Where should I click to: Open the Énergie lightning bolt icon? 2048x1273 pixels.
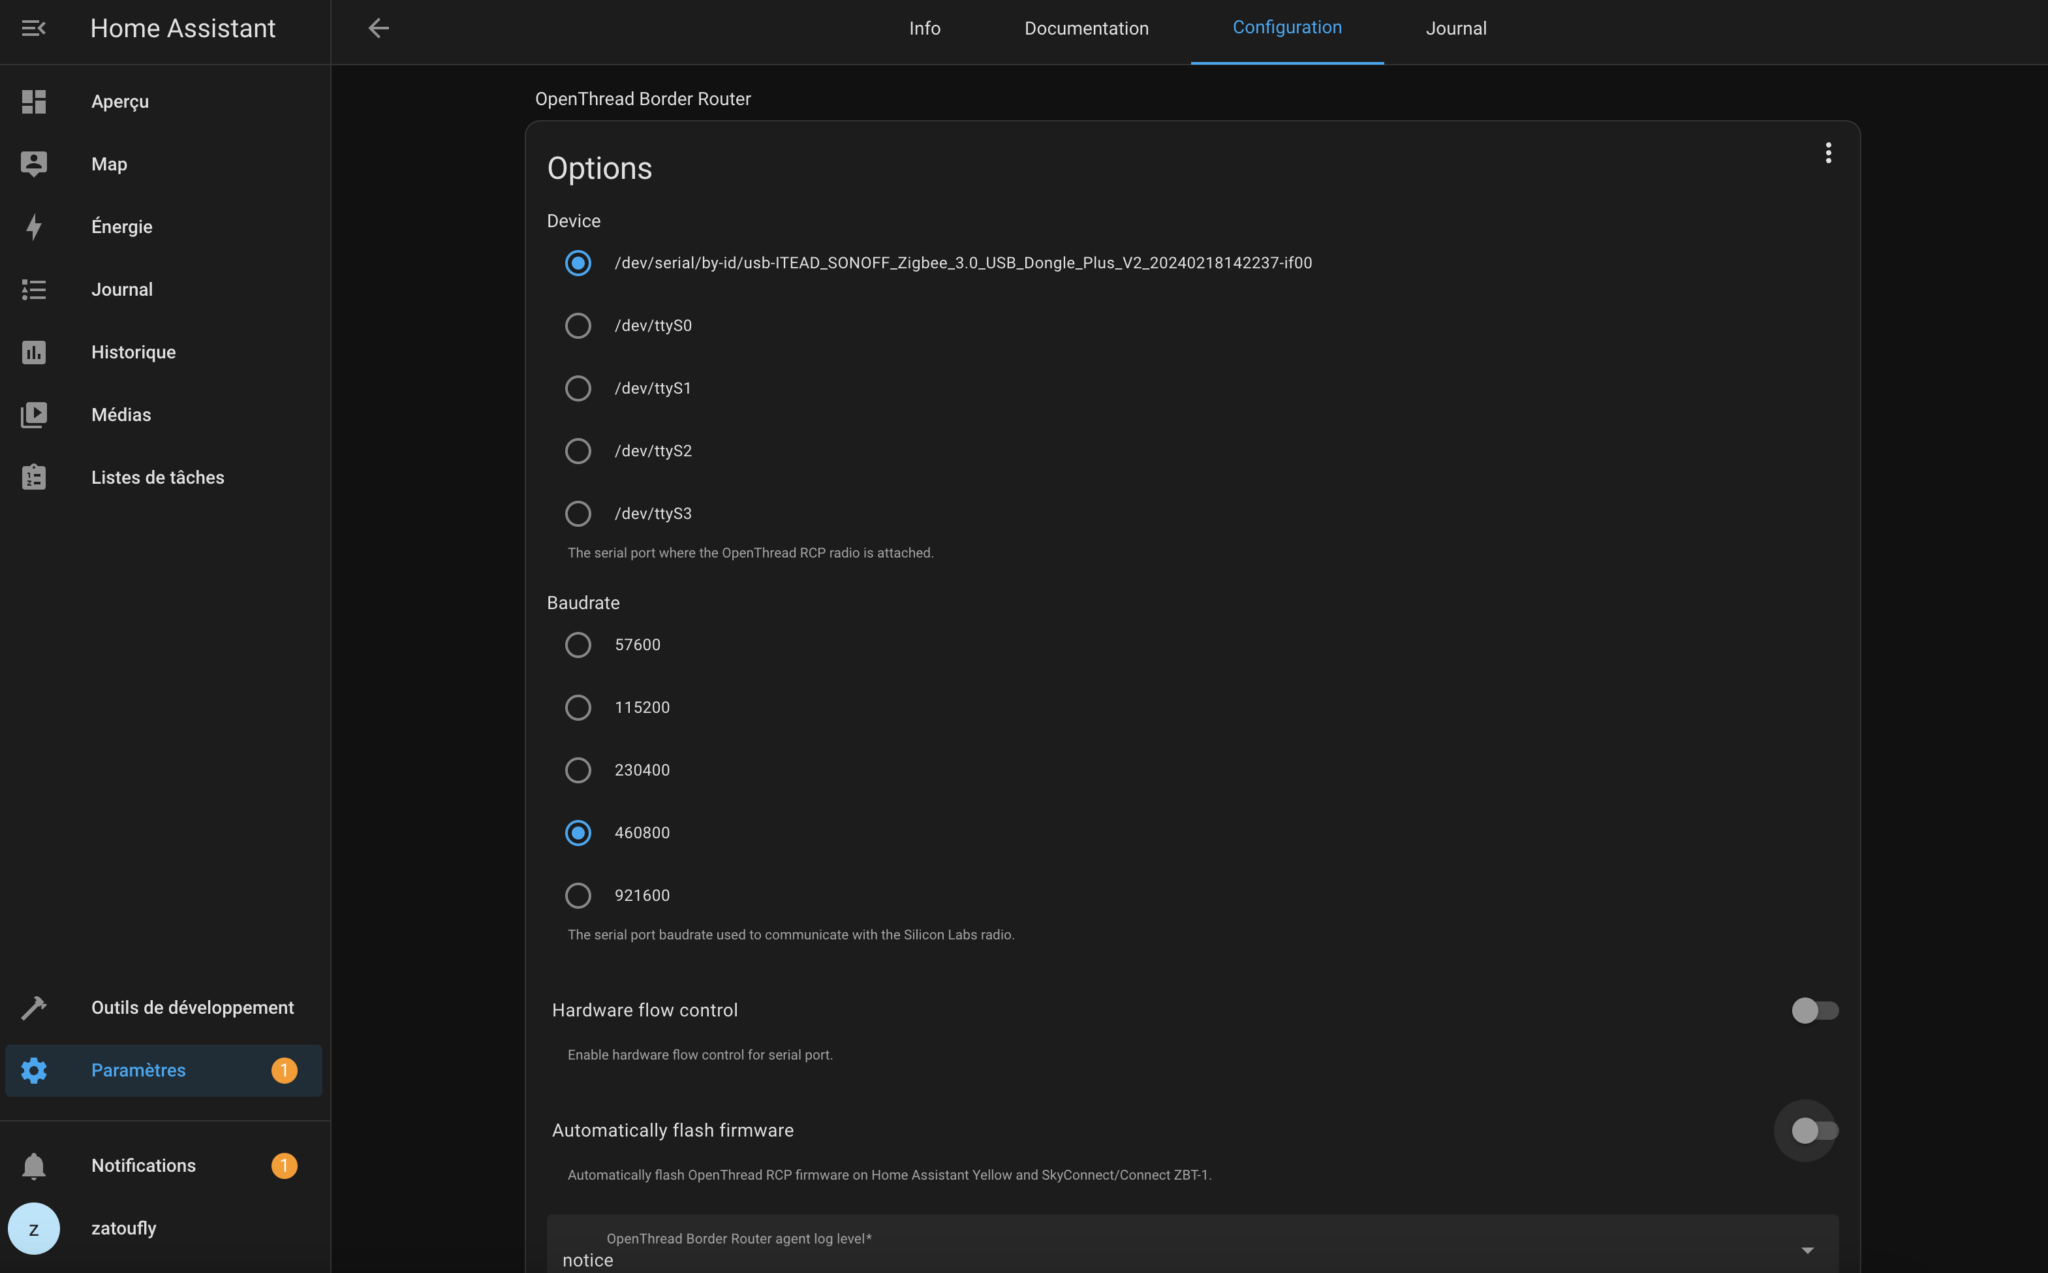tap(34, 227)
